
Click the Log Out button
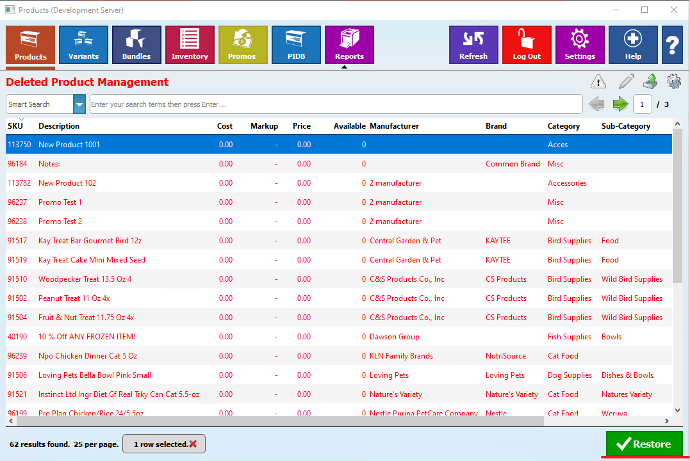[x=526, y=44]
